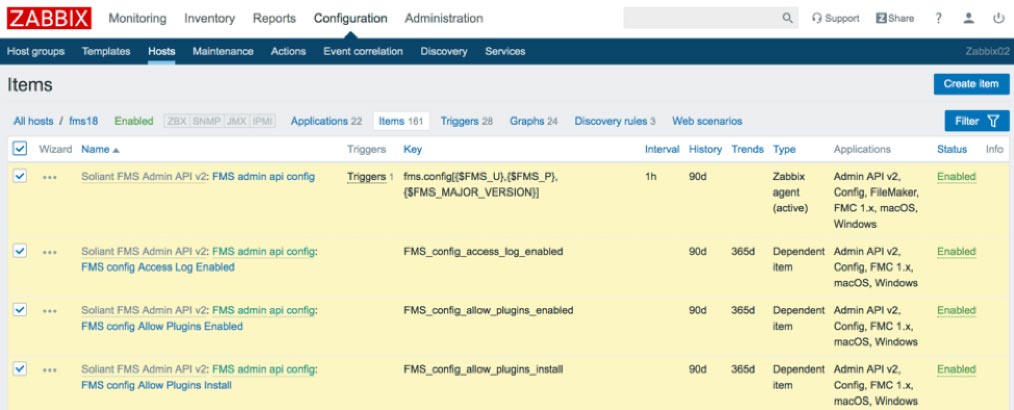This screenshot has width=1014, height=410.
Task: Go to Event correlation submenu
Action: pyautogui.click(x=363, y=51)
